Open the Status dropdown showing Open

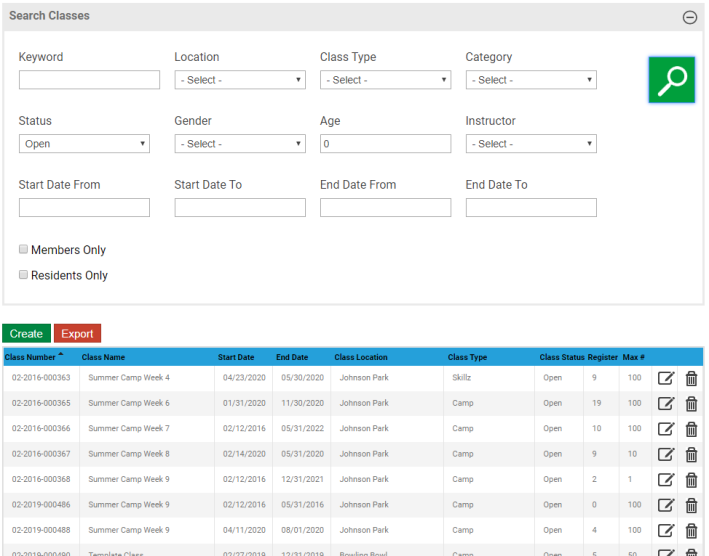(x=84, y=144)
